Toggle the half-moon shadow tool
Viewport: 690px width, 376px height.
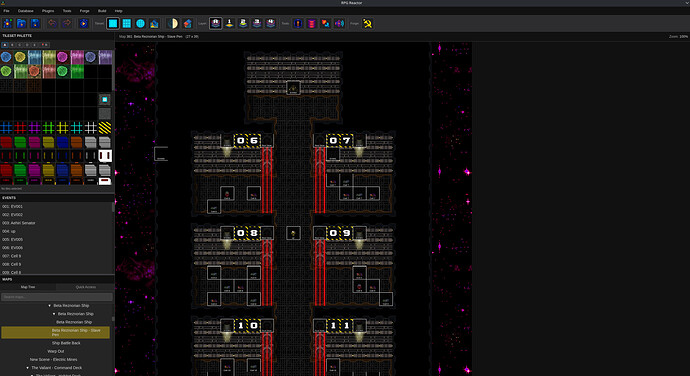(173, 23)
